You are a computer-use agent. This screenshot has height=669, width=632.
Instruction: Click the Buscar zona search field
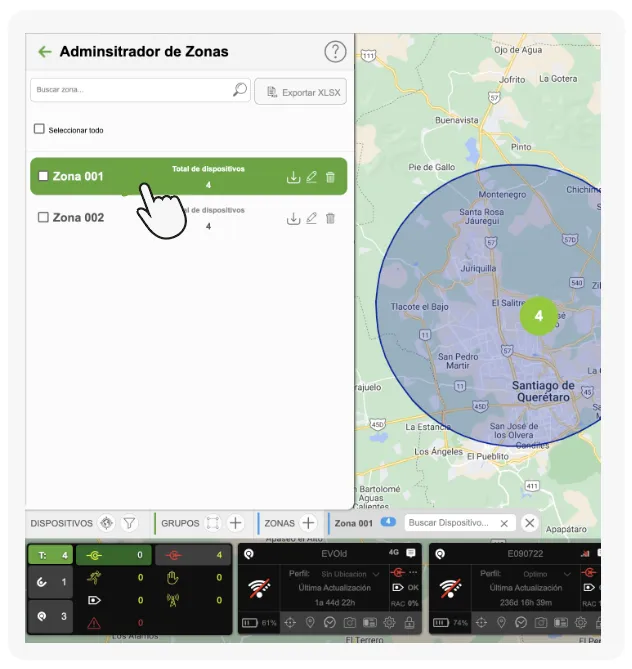click(x=140, y=90)
